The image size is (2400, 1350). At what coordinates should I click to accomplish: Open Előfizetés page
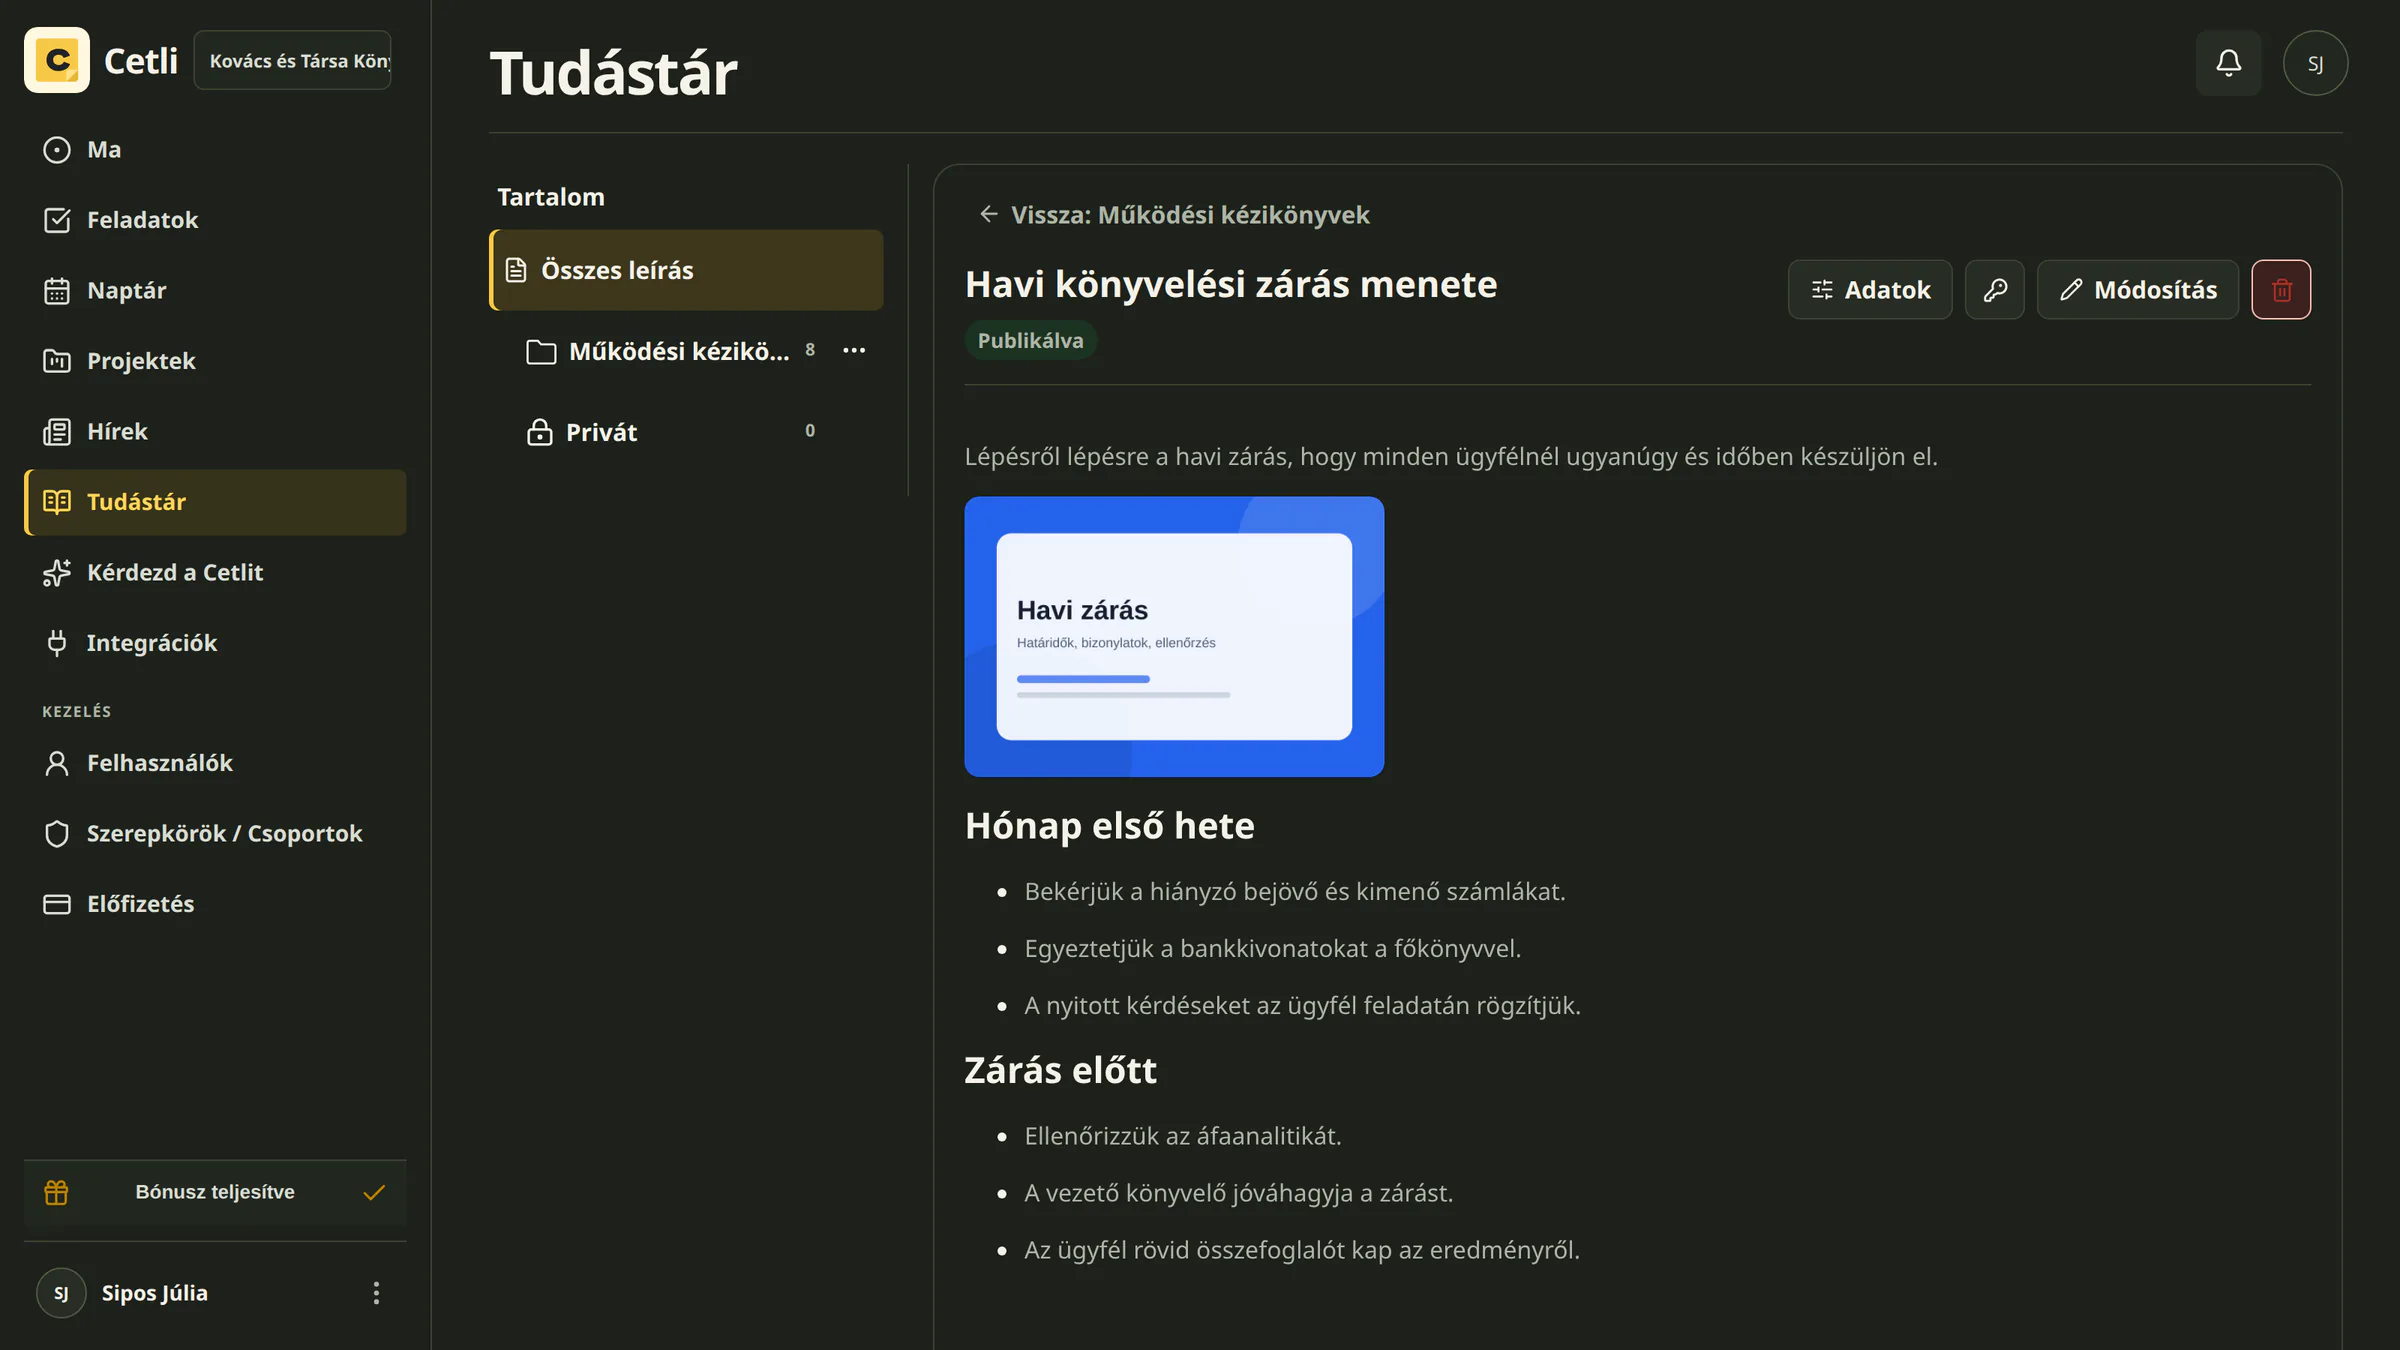[x=215, y=904]
